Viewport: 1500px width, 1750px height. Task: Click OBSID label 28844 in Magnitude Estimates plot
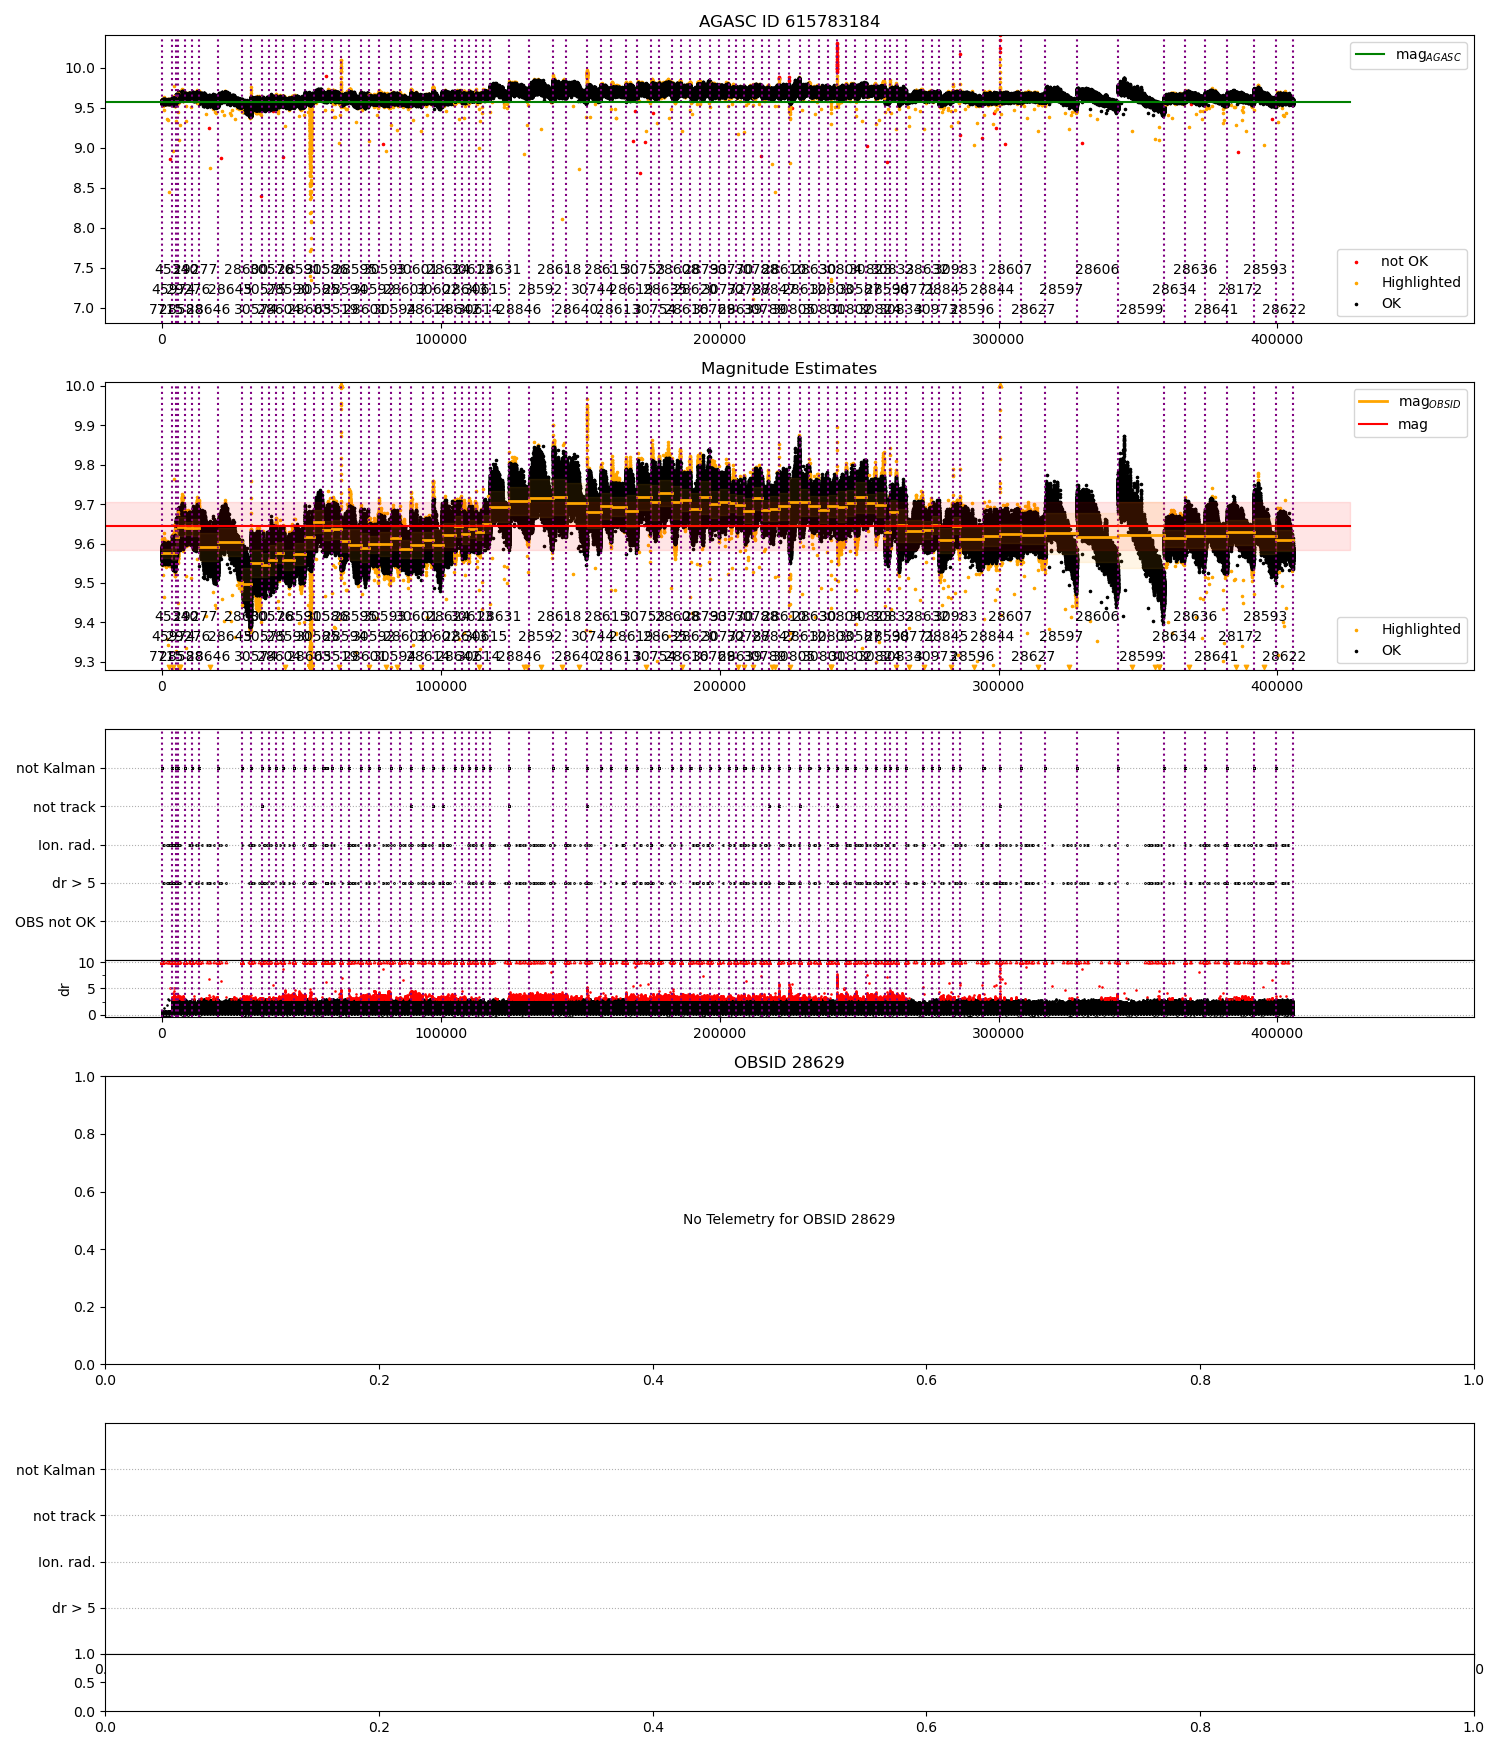point(992,637)
